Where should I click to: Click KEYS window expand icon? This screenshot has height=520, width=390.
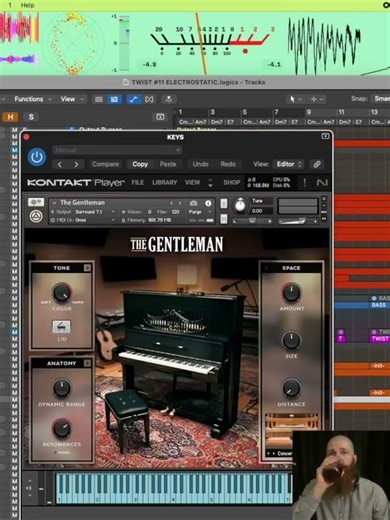[x=325, y=136]
